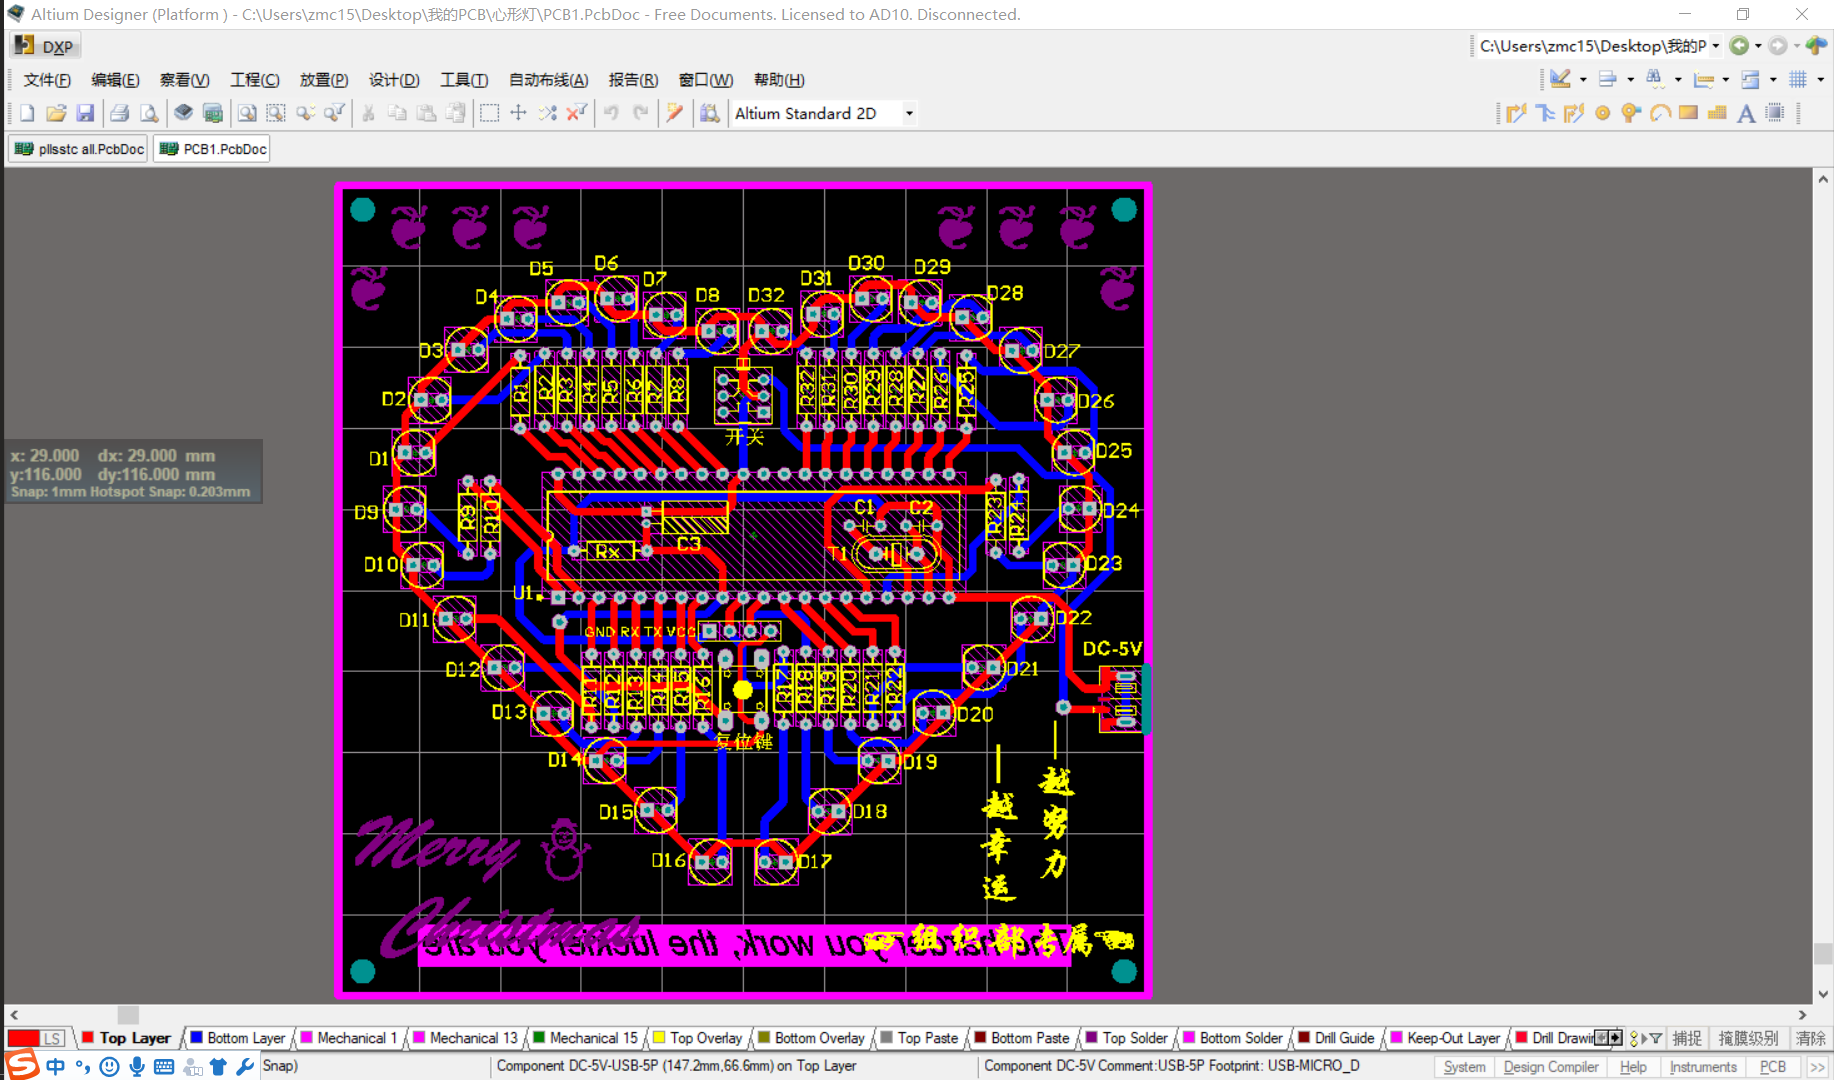
Task: Click the Mechanical 15 green color swatch
Action: tap(539, 1038)
